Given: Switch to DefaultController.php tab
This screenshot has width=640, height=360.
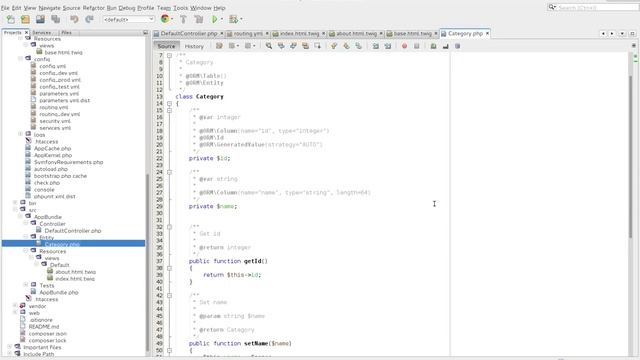Looking at the screenshot, I should (x=188, y=33).
